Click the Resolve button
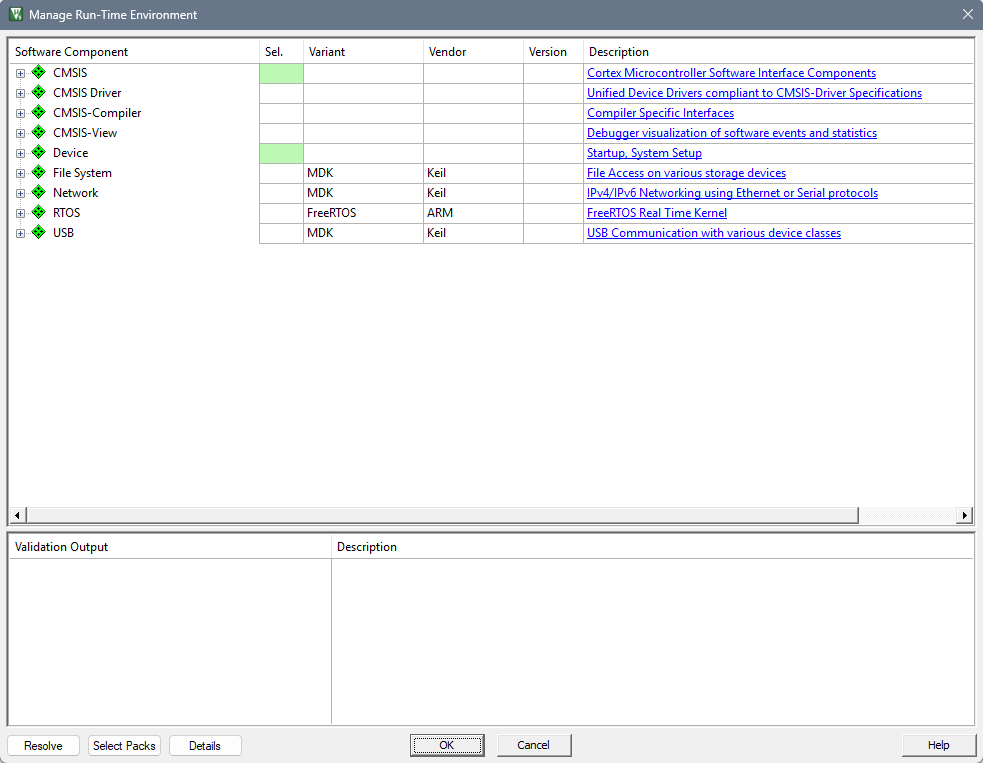This screenshot has width=983, height=763. (x=43, y=745)
